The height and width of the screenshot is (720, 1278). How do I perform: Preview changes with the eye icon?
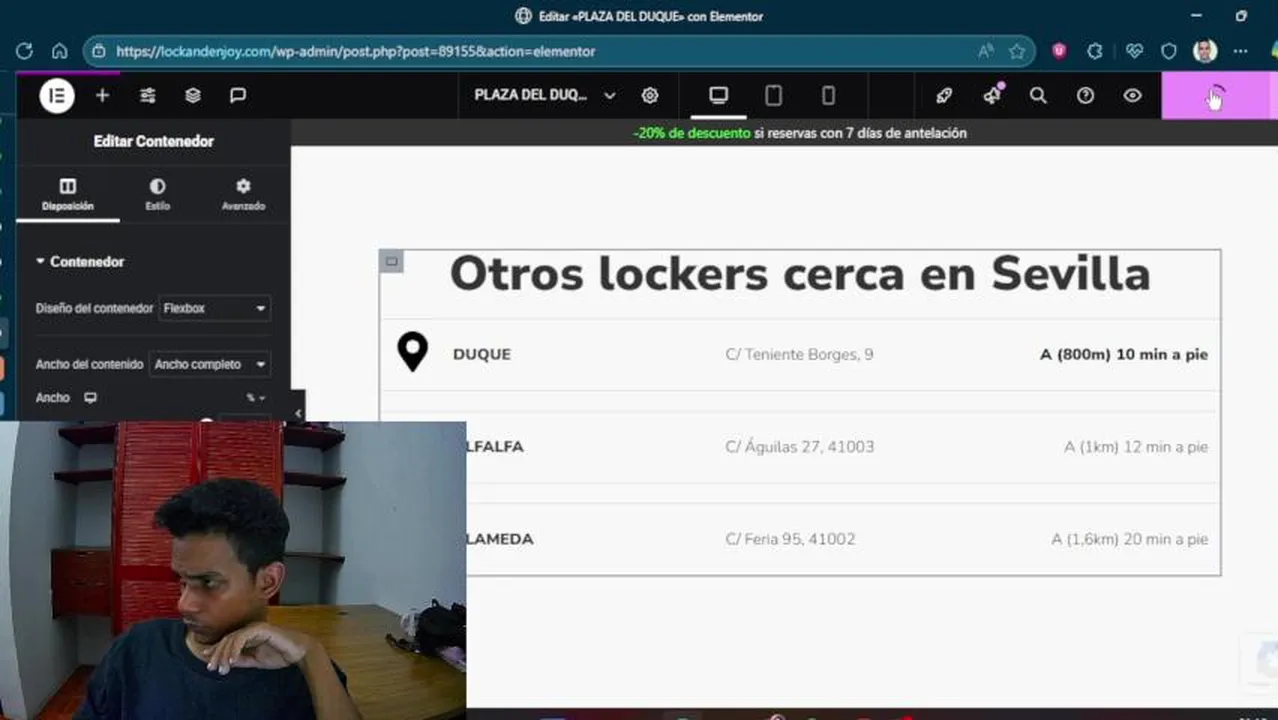click(1132, 96)
